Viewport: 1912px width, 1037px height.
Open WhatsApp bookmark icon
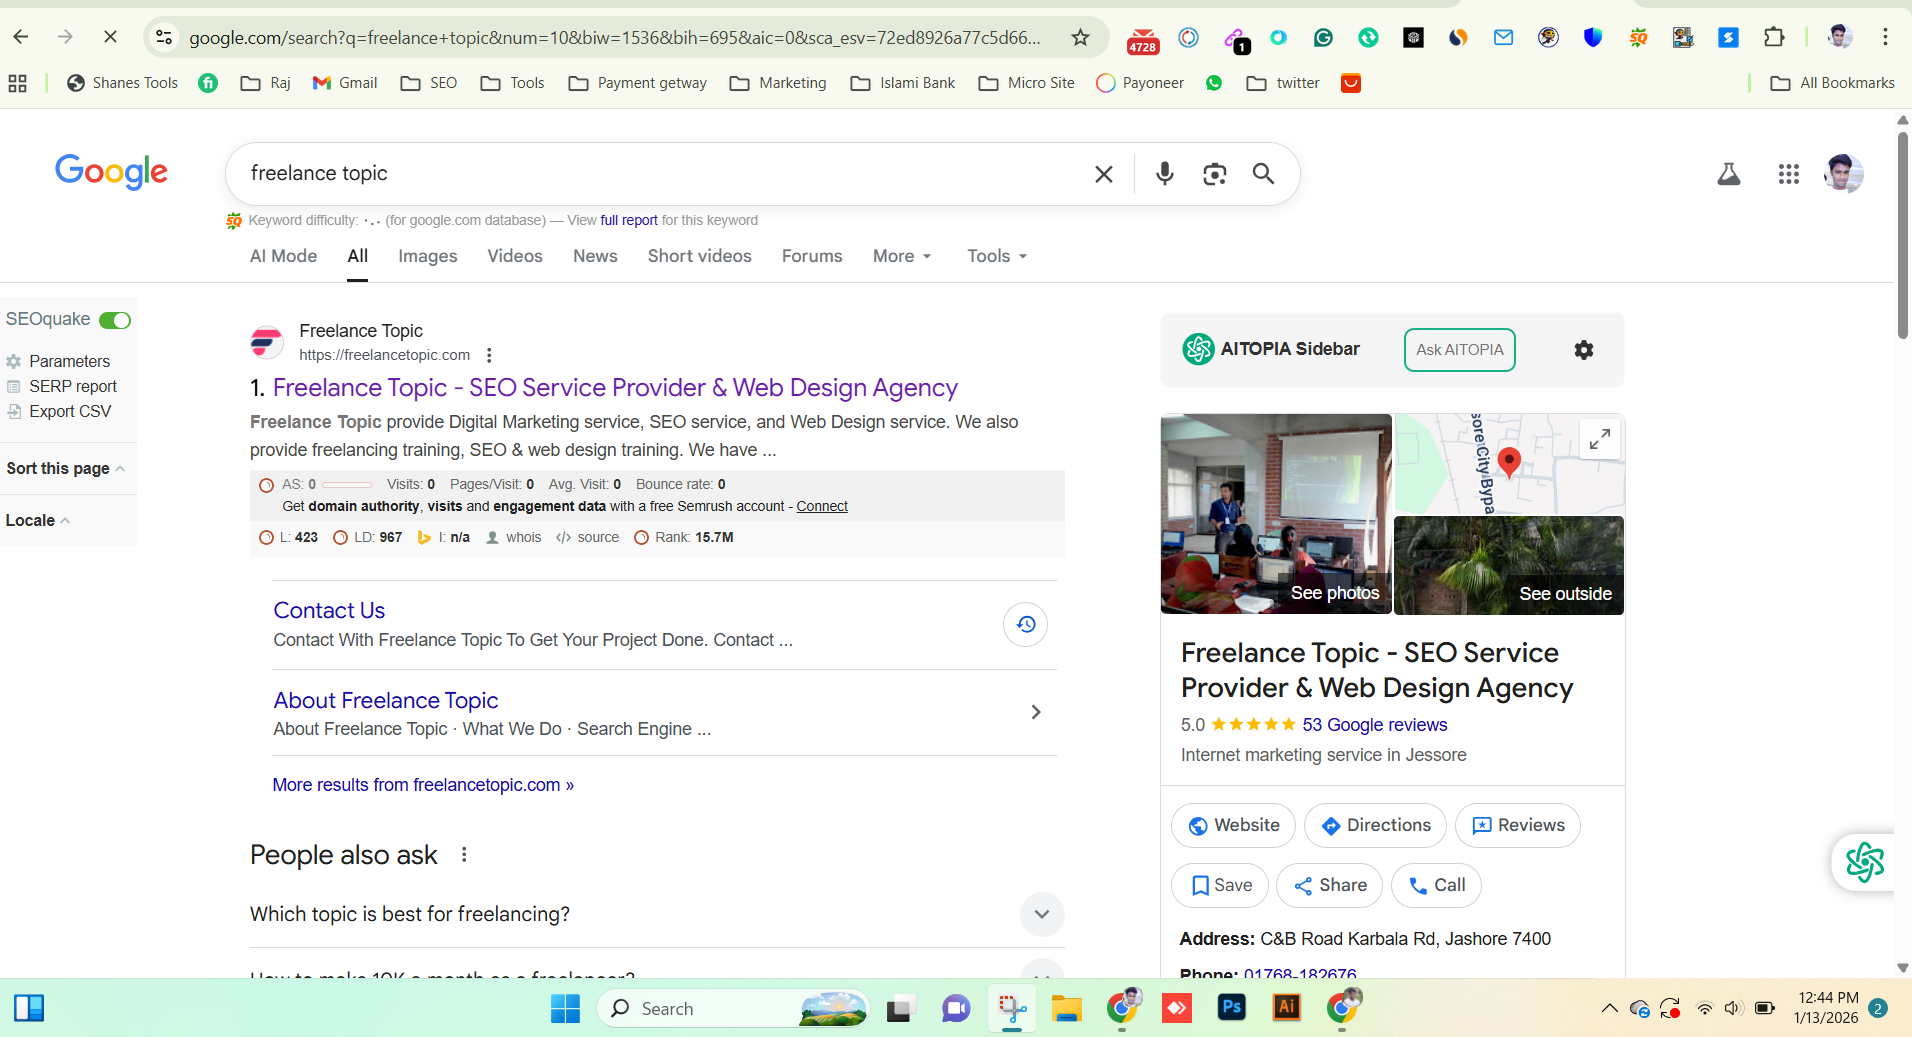pyautogui.click(x=1214, y=83)
